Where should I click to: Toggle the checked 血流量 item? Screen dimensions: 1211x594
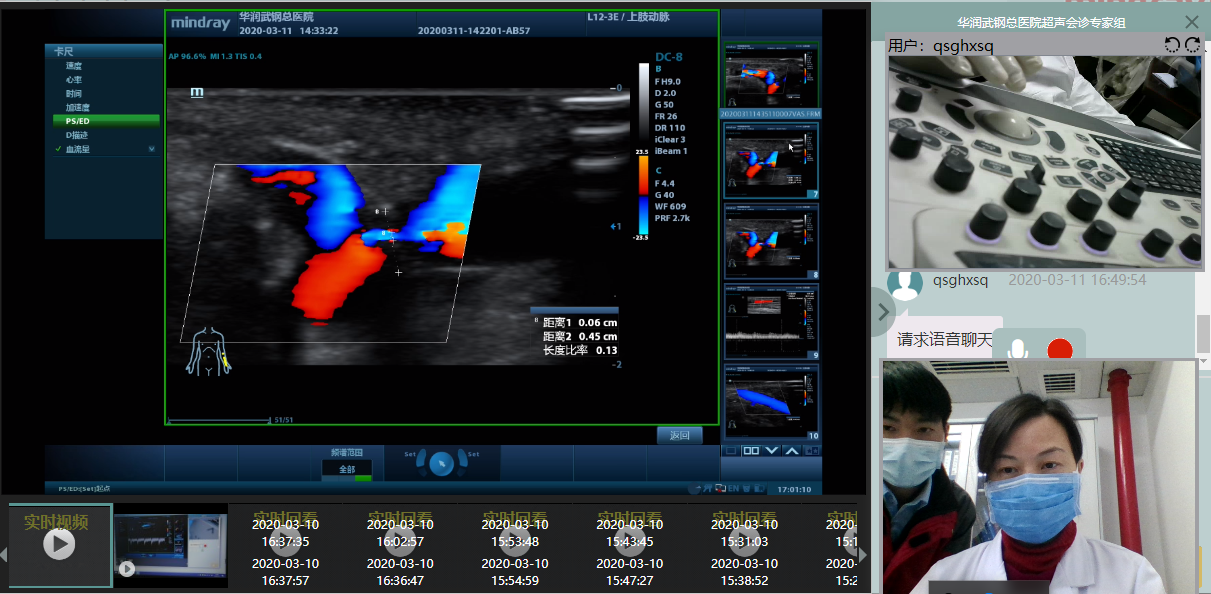(x=78, y=149)
